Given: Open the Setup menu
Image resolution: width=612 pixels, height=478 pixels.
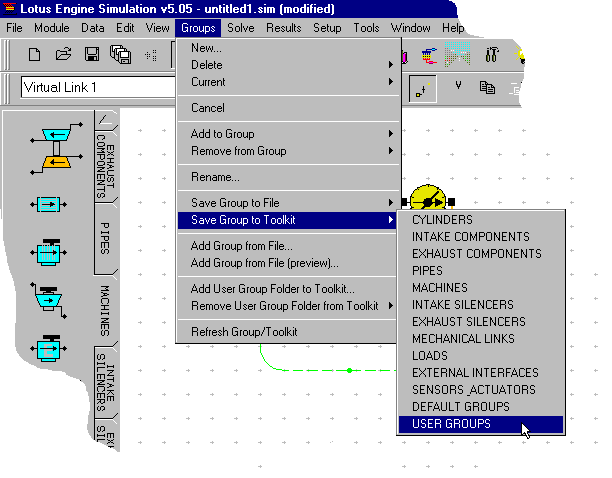Looking at the screenshot, I should pos(327,28).
